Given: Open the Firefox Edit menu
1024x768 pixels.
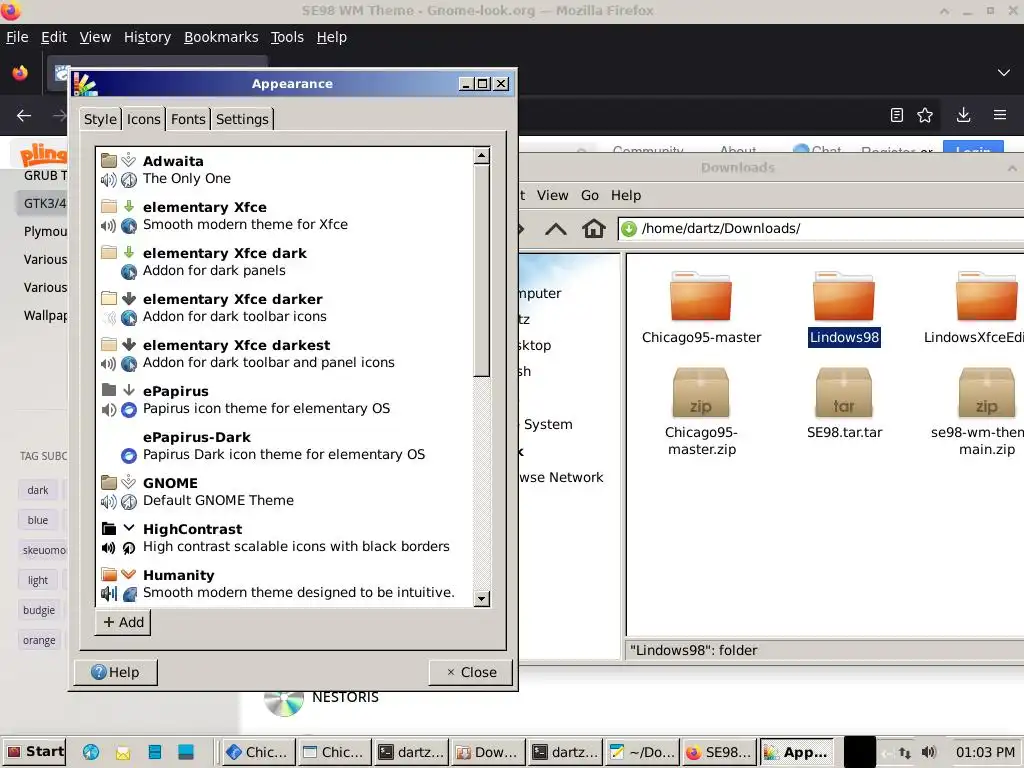Looking at the screenshot, I should pos(54,37).
